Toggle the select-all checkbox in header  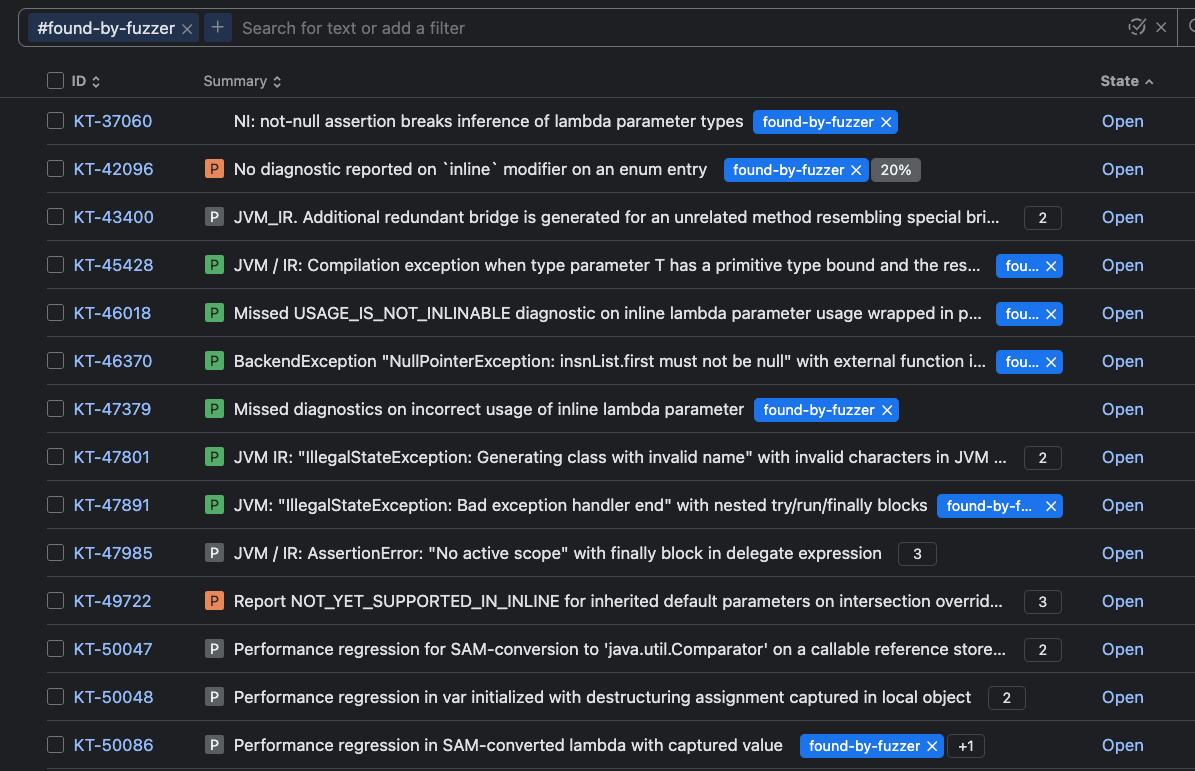[x=55, y=81]
